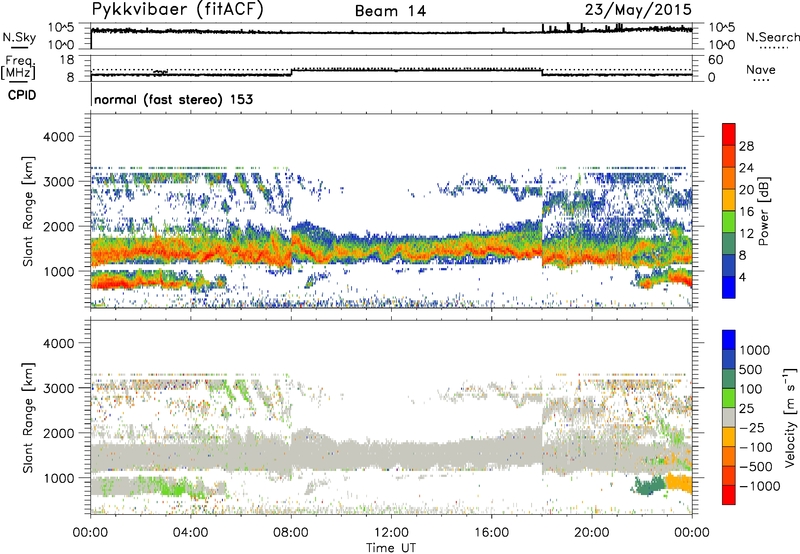Image resolution: width=800 pixels, height=554 pixels.
Task: Click the '2000' tick on velocity panel
Action: [x=59, y=433]
